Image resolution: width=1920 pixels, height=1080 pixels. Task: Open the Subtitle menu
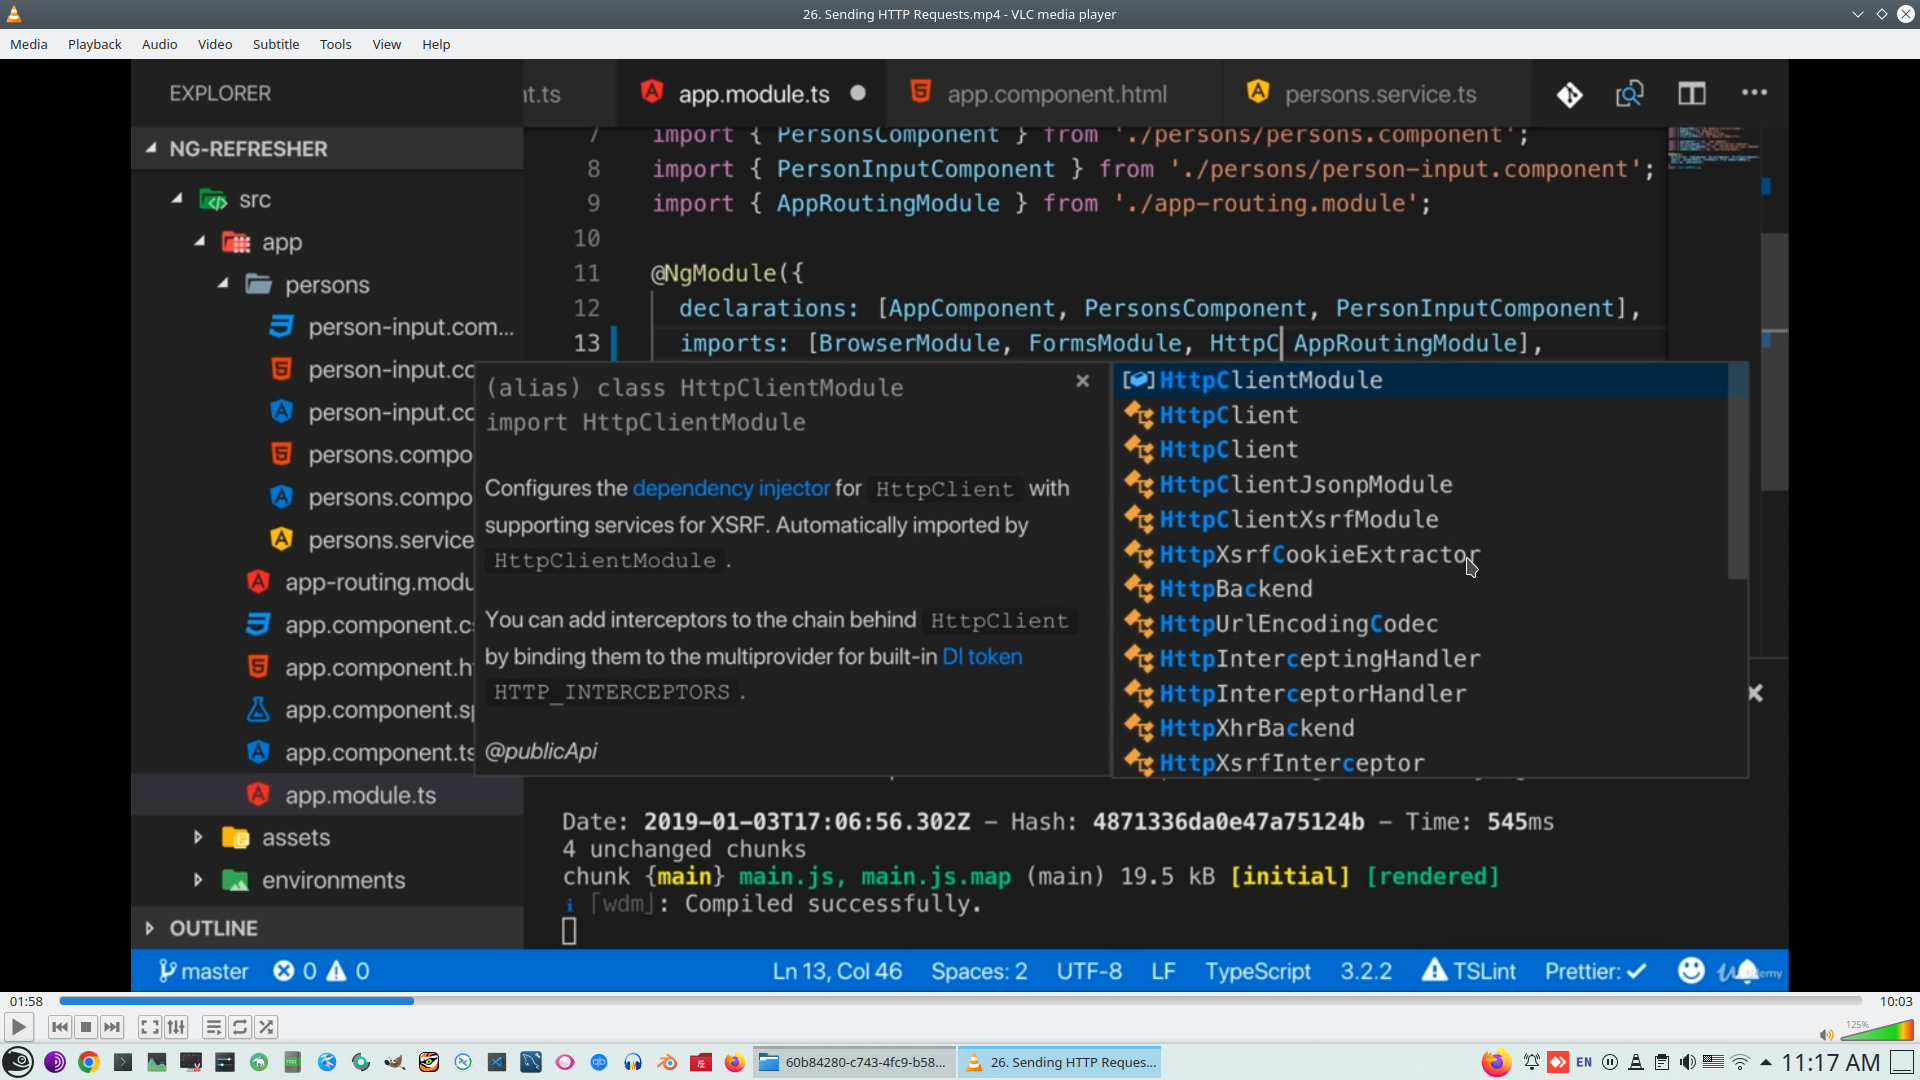point(275,44)
